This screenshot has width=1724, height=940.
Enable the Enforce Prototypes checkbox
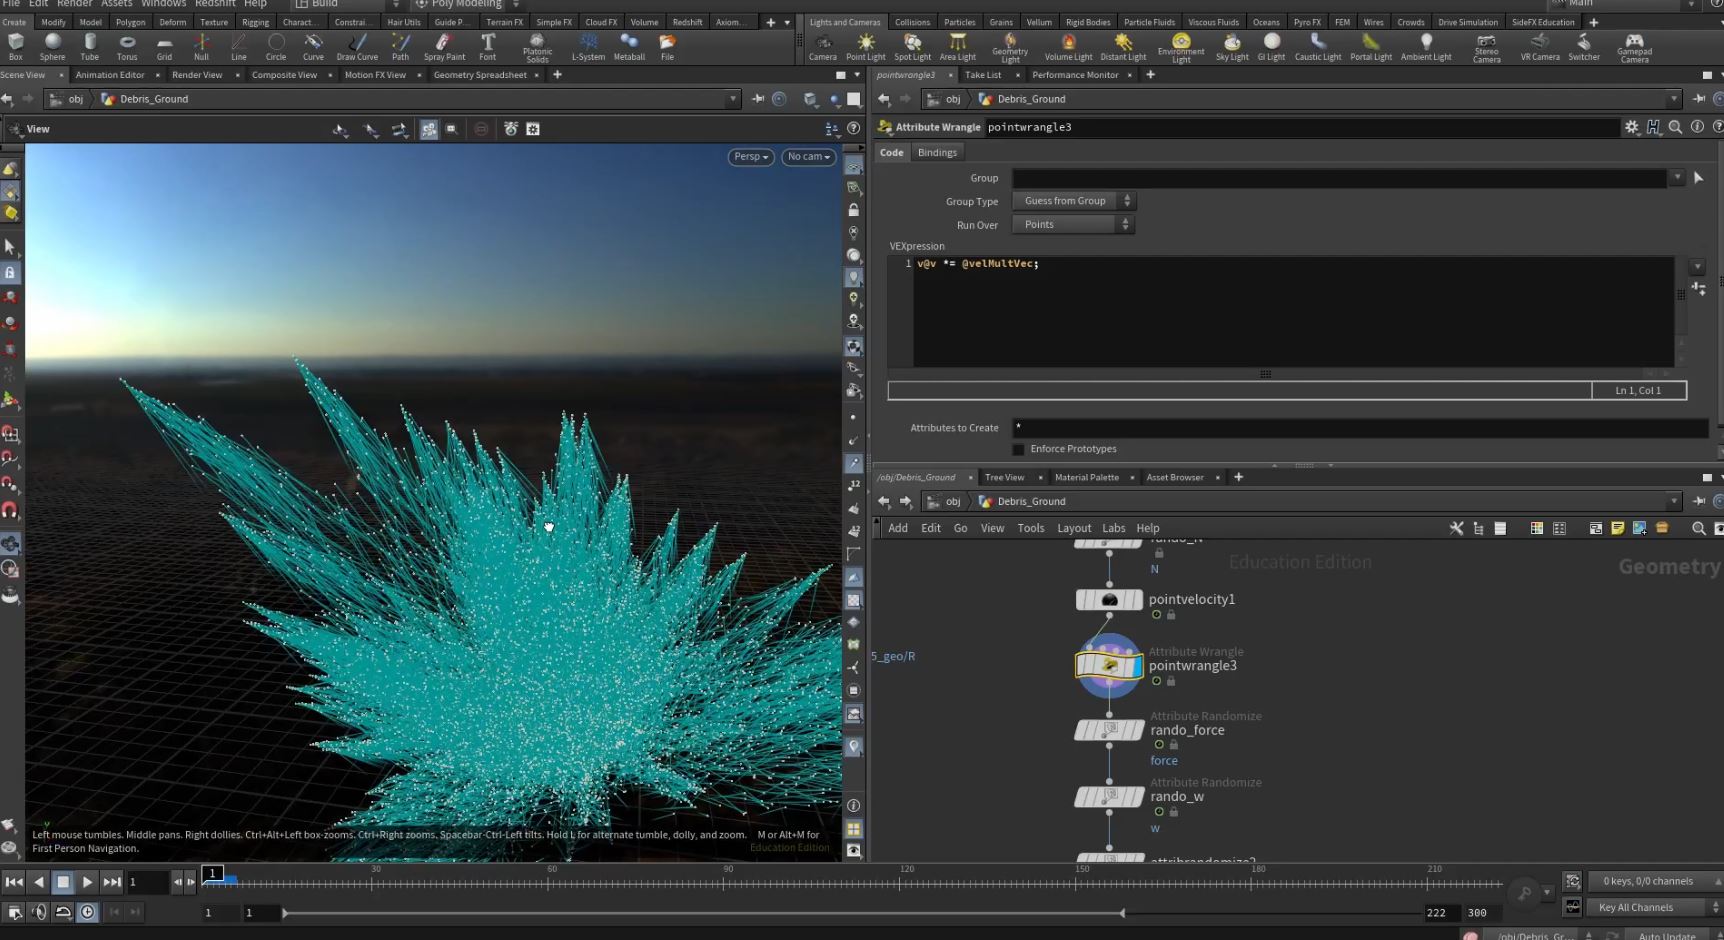[1018, 449]
